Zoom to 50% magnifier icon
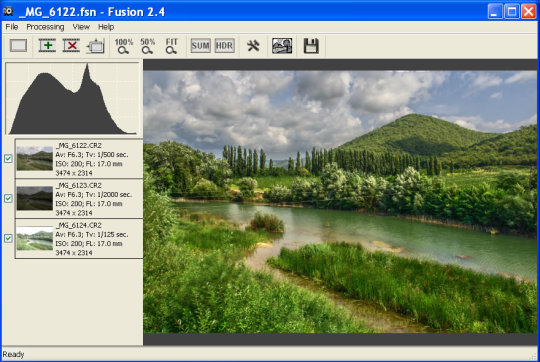 pyautogui.click(x=148, y=46)
